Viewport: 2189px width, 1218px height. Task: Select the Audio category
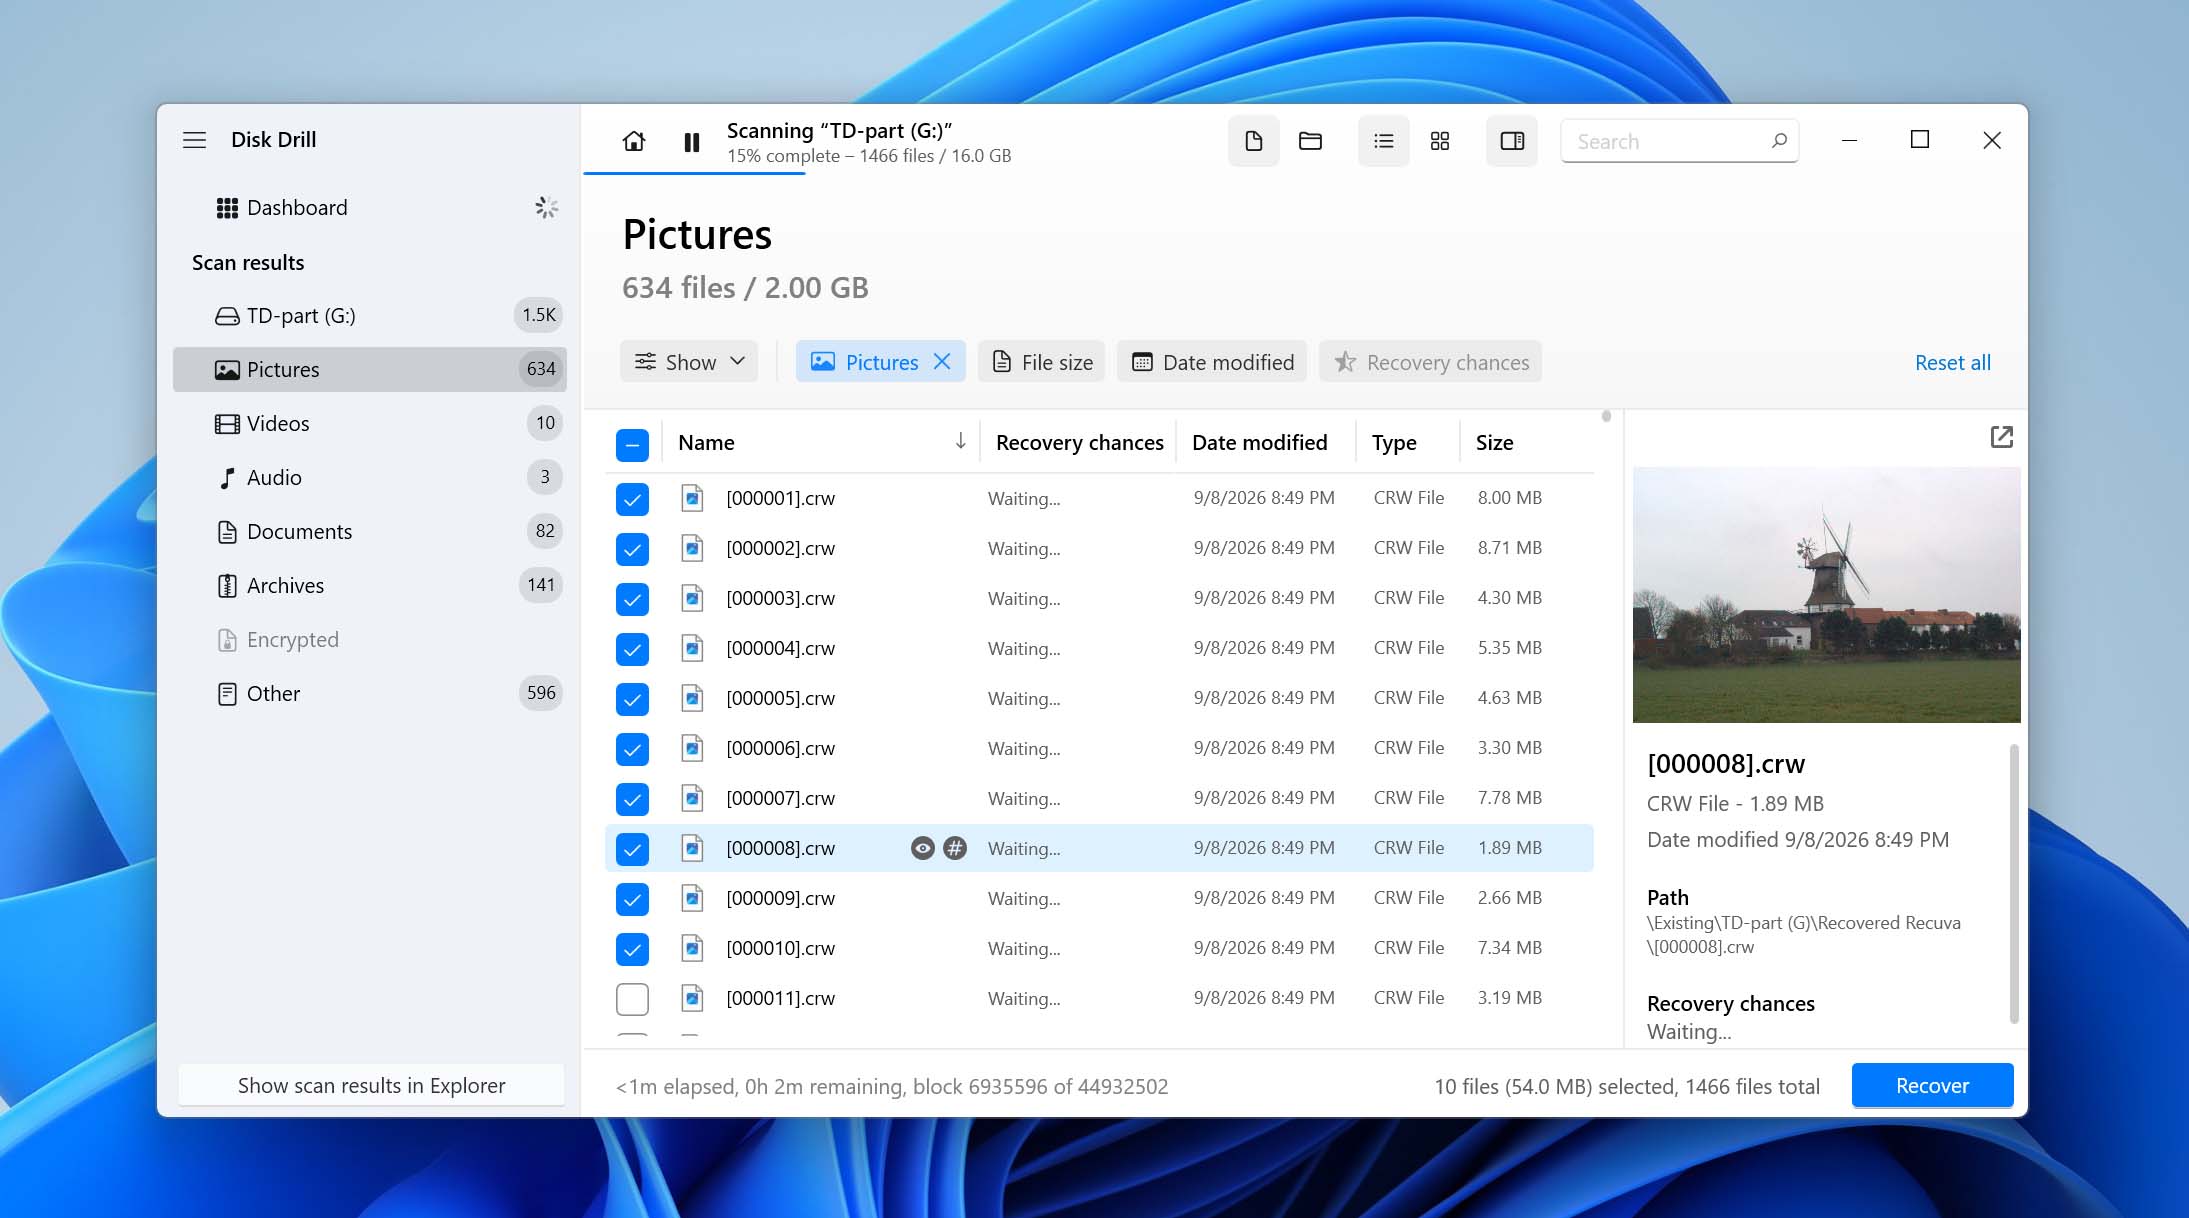coord(369,478)
